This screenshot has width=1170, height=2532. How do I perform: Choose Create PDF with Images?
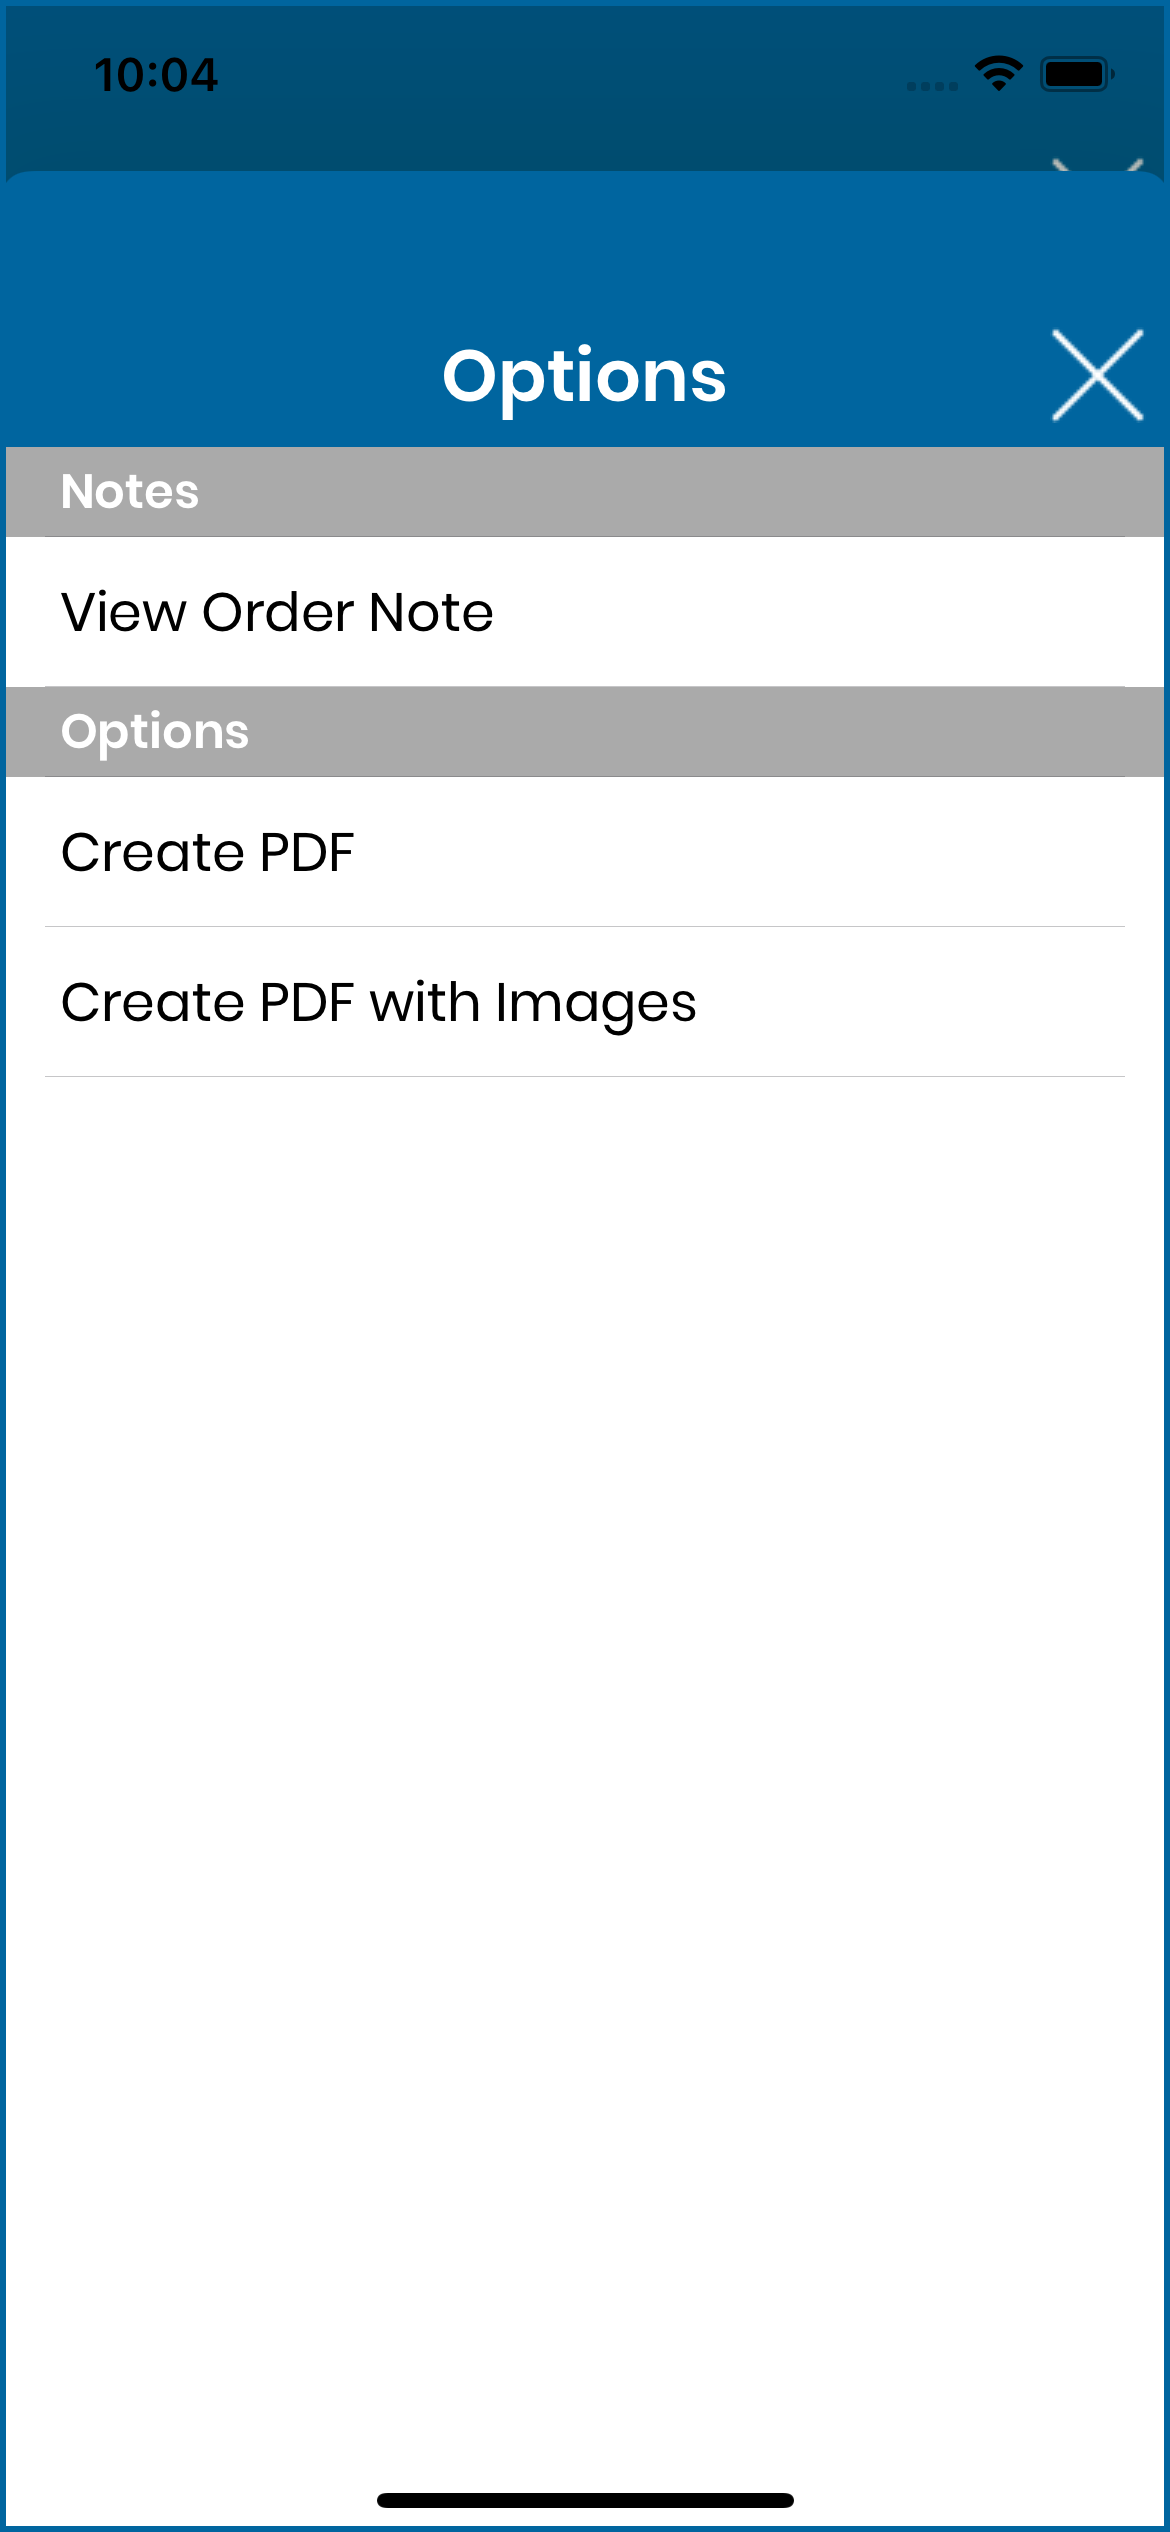tap(585, 1002)
